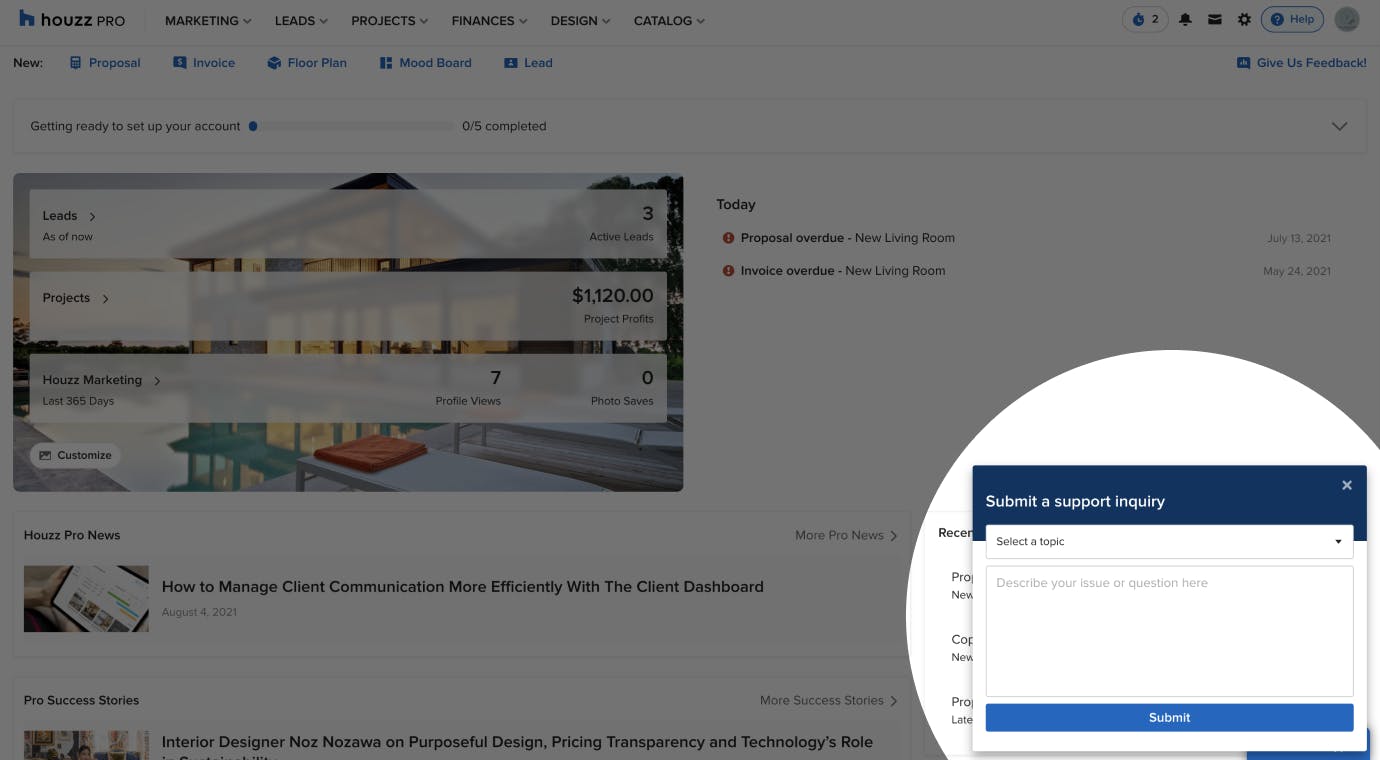Click the Floor Plan cube icon

coord(274,62)
